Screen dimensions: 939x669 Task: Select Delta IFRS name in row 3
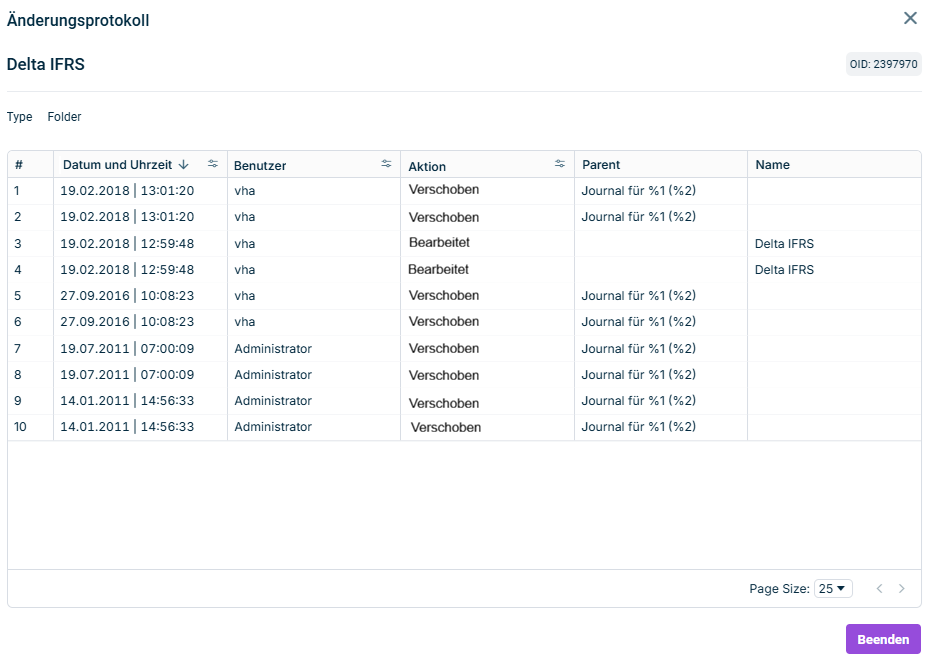pyautogui.click(x=784, y=244)
